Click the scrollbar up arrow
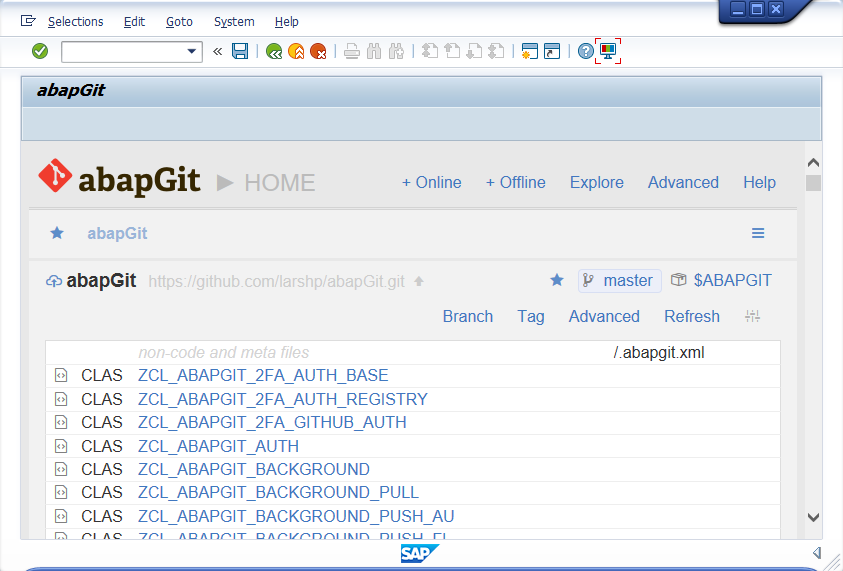 813,162
